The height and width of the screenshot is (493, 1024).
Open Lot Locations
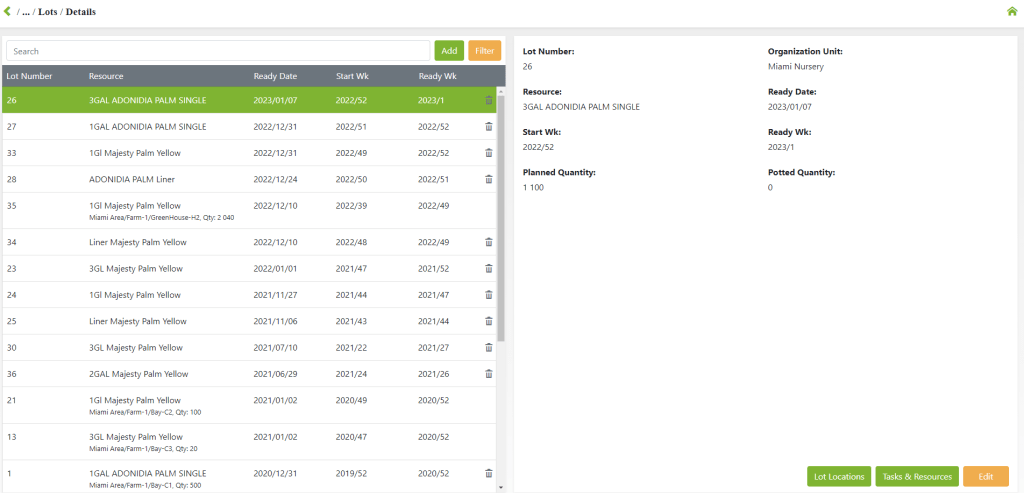tap(839, 477)
